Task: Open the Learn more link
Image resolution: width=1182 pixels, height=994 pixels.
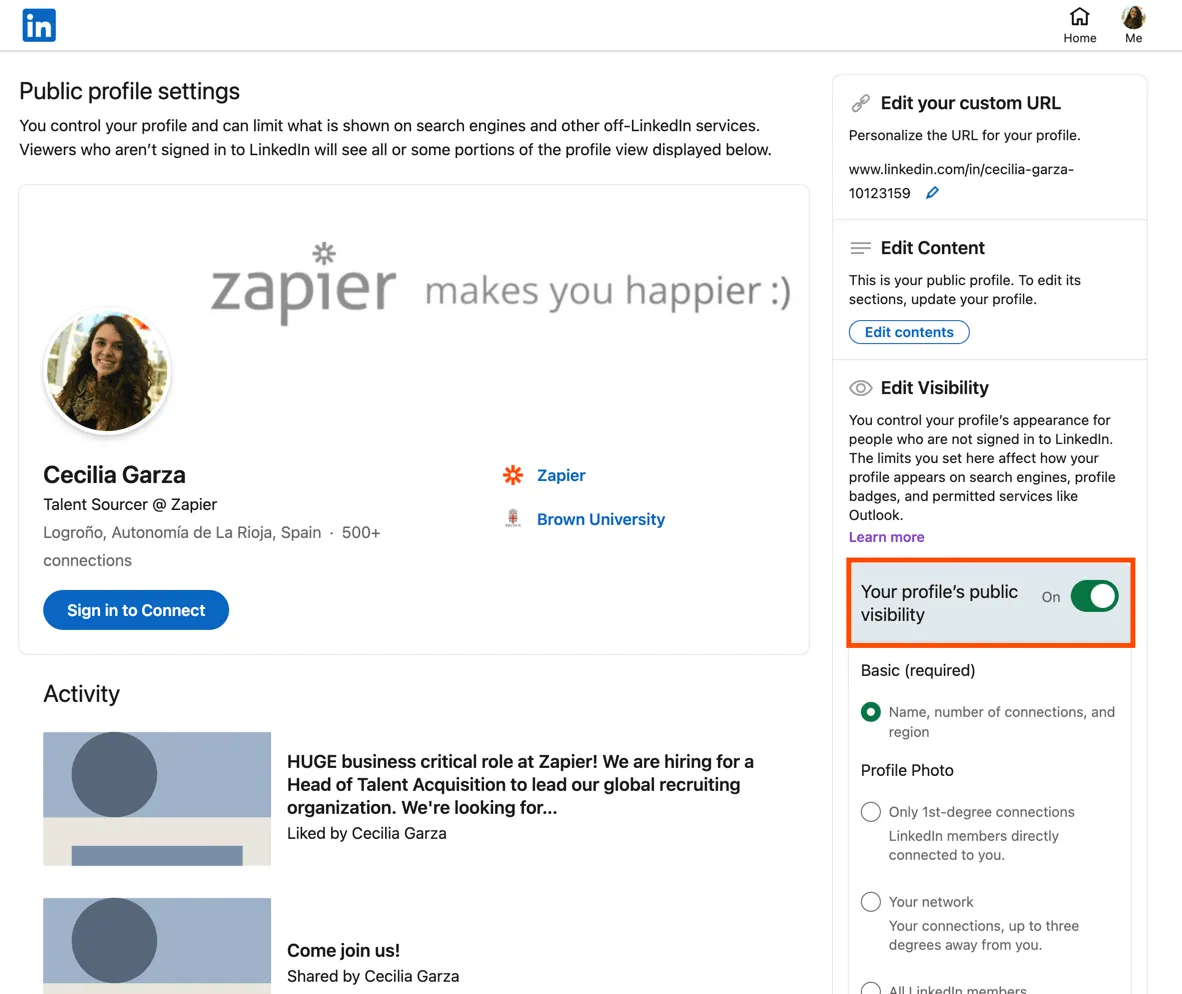Action: (x=886, y=537)
